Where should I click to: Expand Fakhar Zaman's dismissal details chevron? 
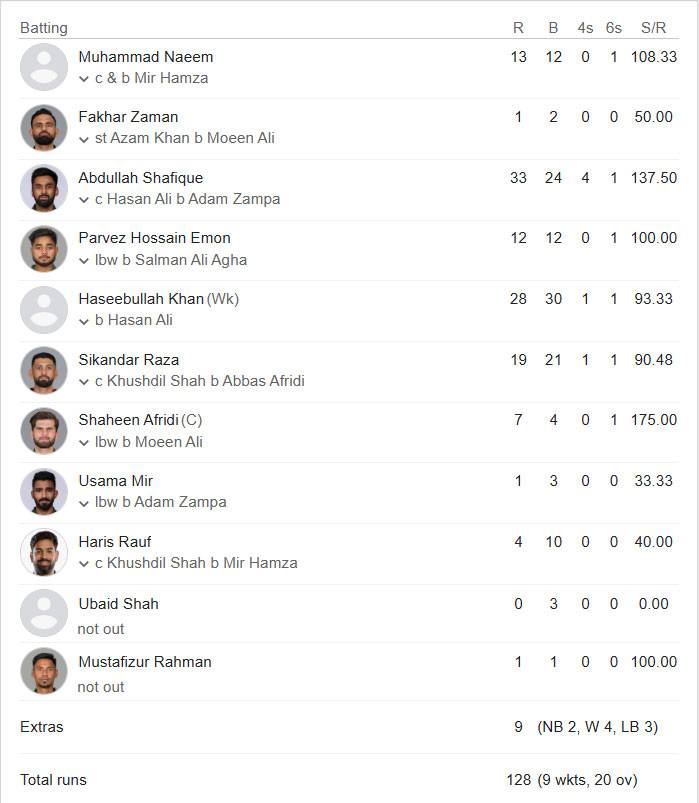(x=84, y=139)
